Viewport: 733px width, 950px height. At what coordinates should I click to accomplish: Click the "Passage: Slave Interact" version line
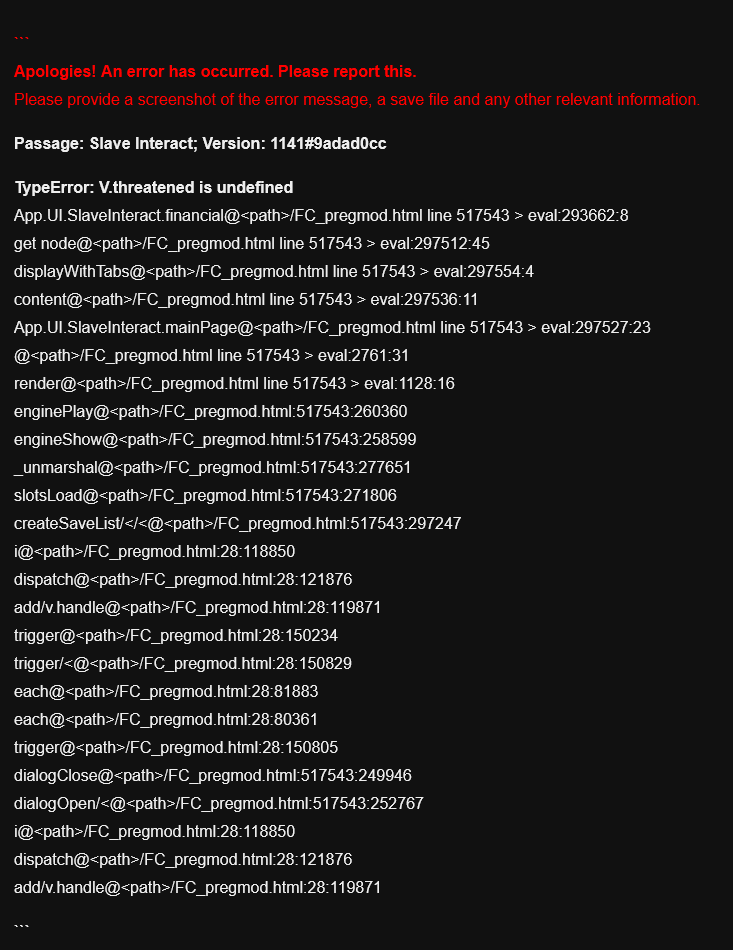coord(200,144)
